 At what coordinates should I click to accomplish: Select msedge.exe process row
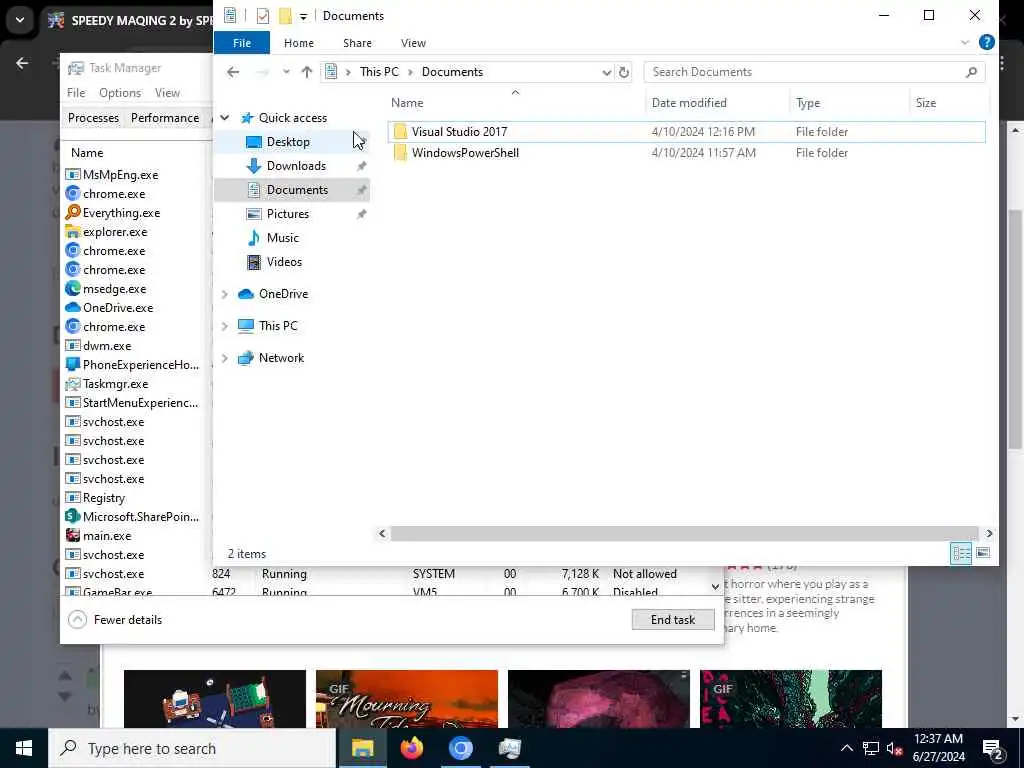pos(114,289)
